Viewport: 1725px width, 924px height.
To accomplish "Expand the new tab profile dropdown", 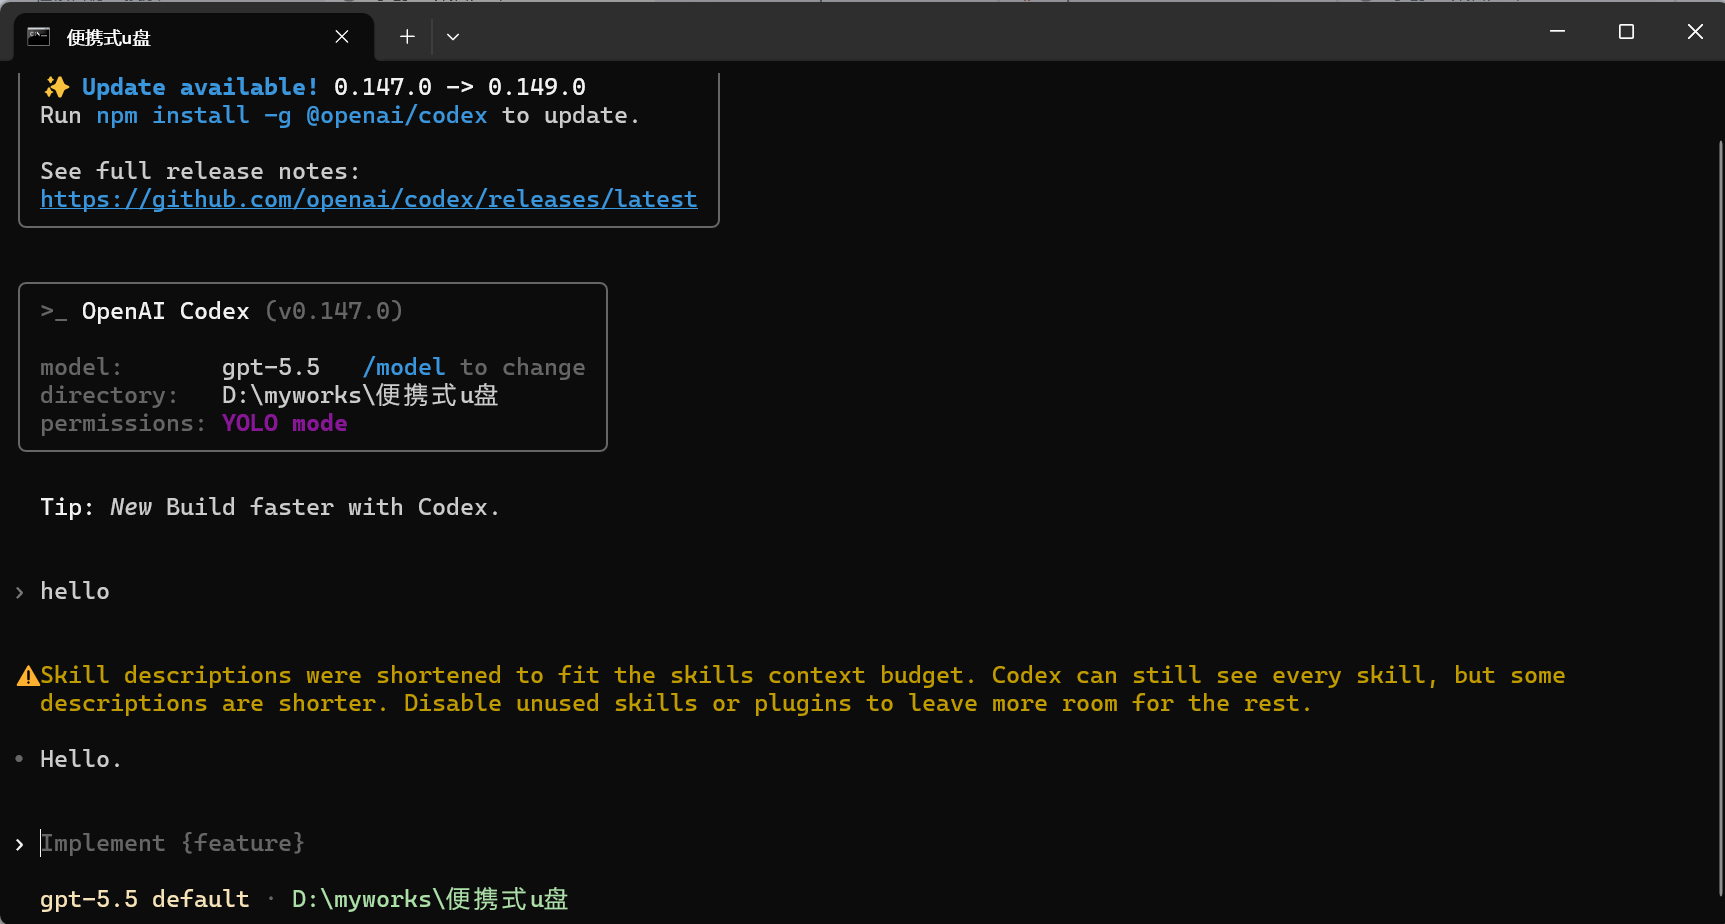I will pos(453,37).
